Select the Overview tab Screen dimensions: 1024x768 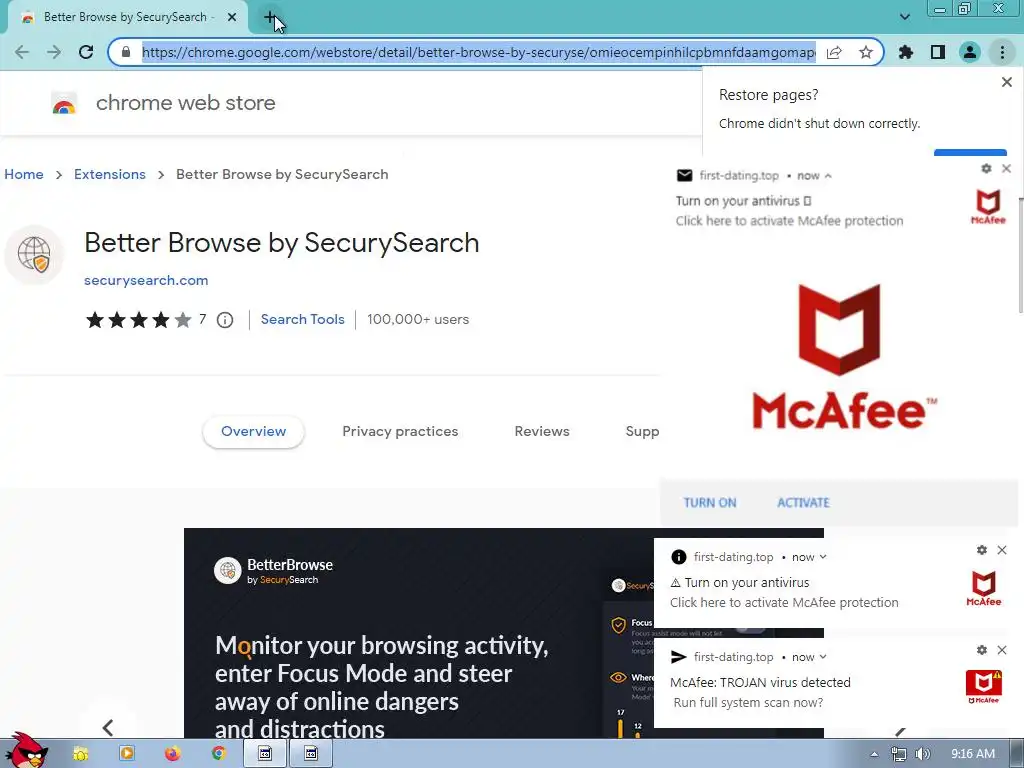point(253,432)
